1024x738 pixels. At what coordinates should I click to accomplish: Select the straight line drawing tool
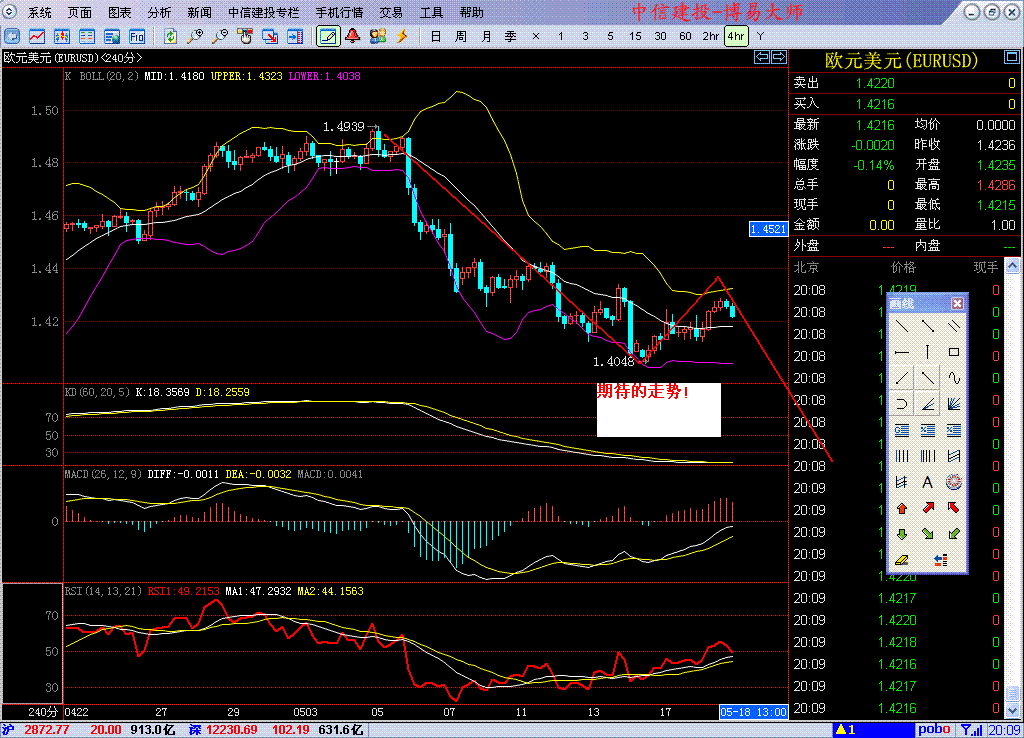pyautogui.click(x=902, y=325)
